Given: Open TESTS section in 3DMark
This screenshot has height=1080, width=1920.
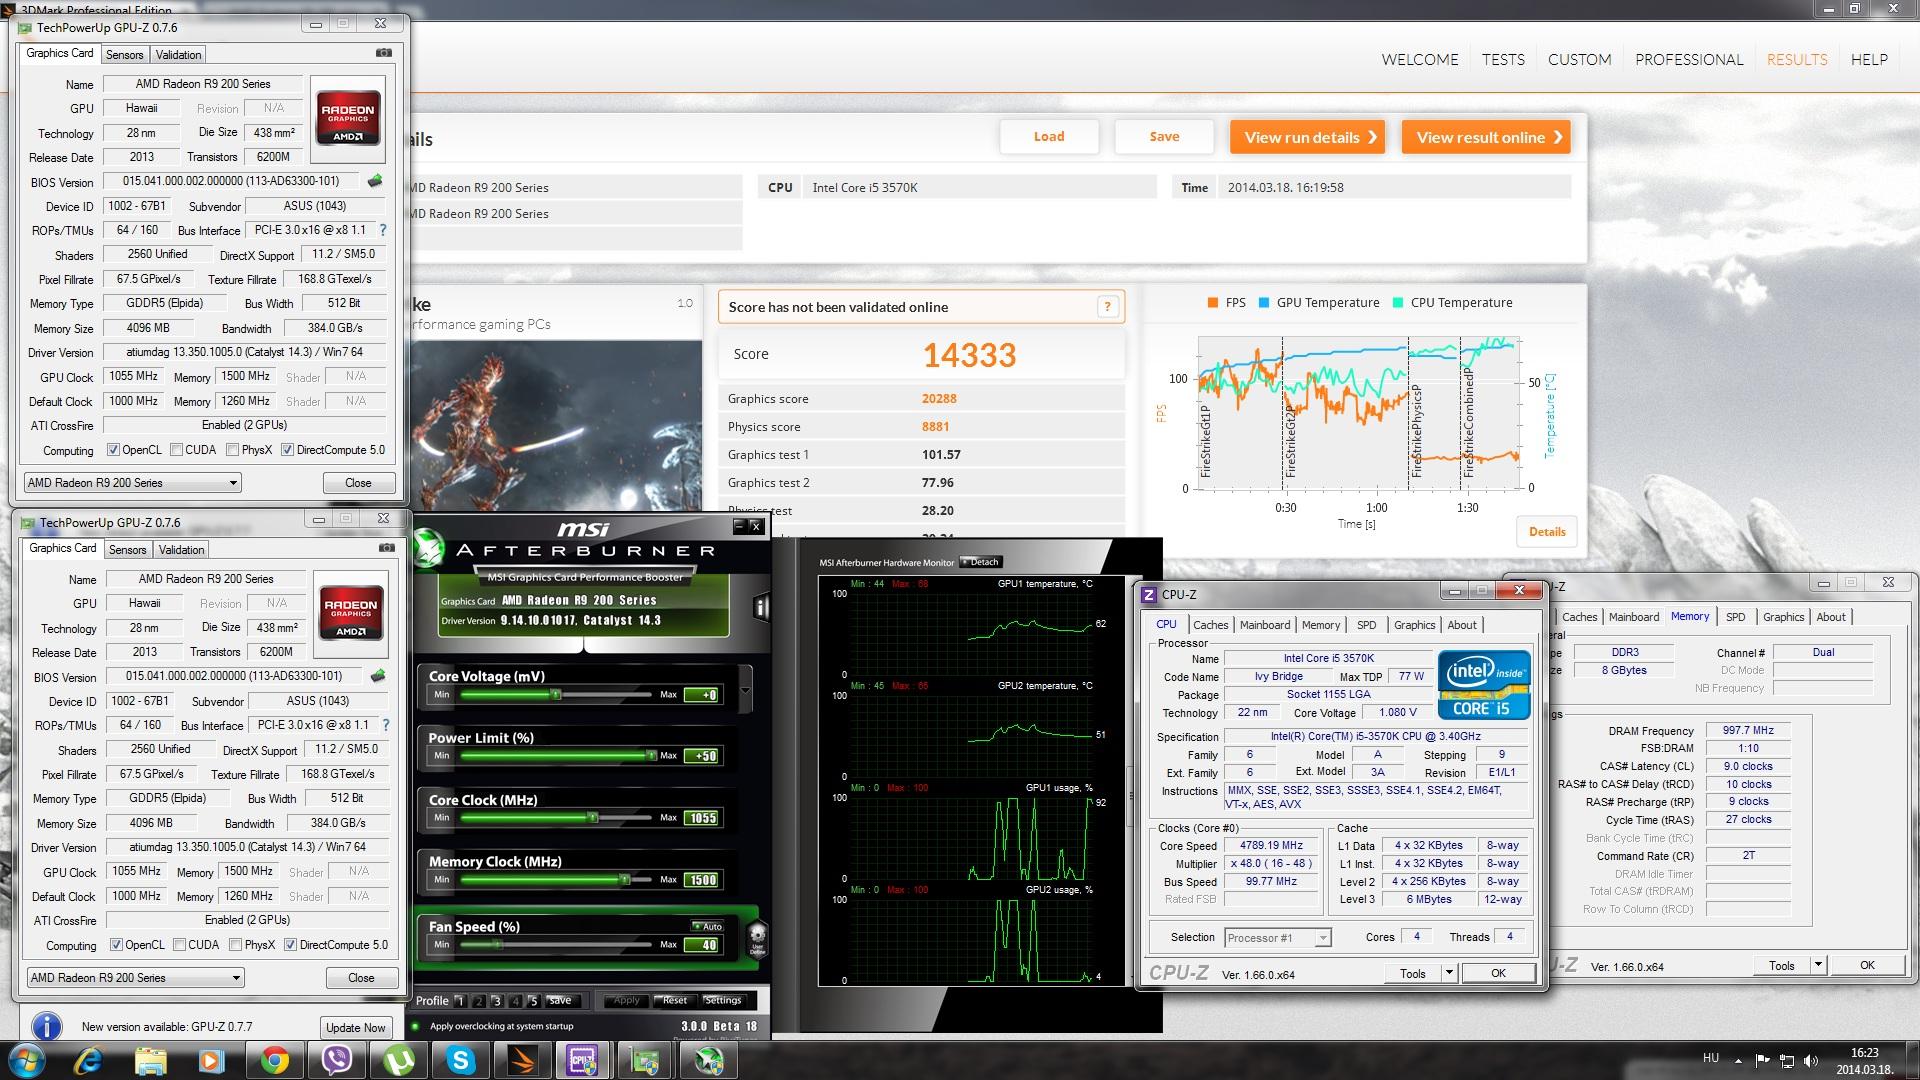Looking at the screenshot, I should (x=1503, y=60).
